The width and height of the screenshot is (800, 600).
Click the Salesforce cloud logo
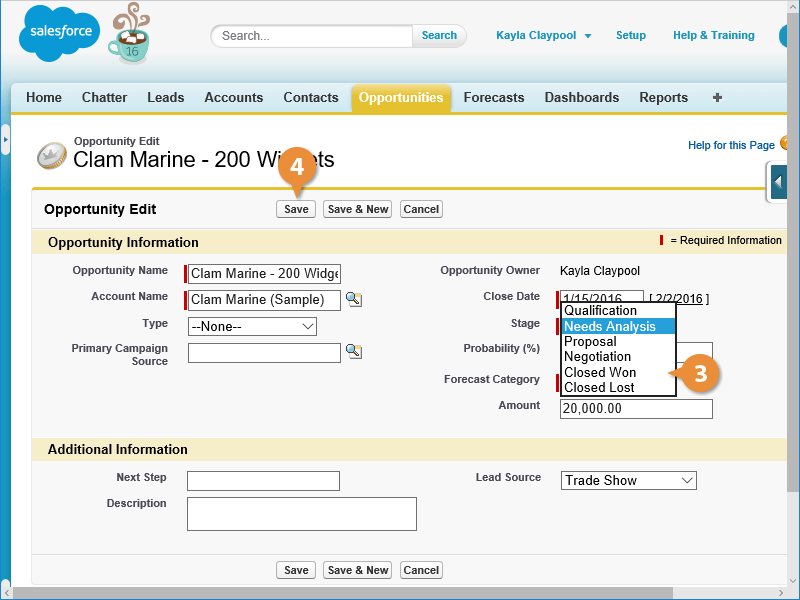click(59, 33)
